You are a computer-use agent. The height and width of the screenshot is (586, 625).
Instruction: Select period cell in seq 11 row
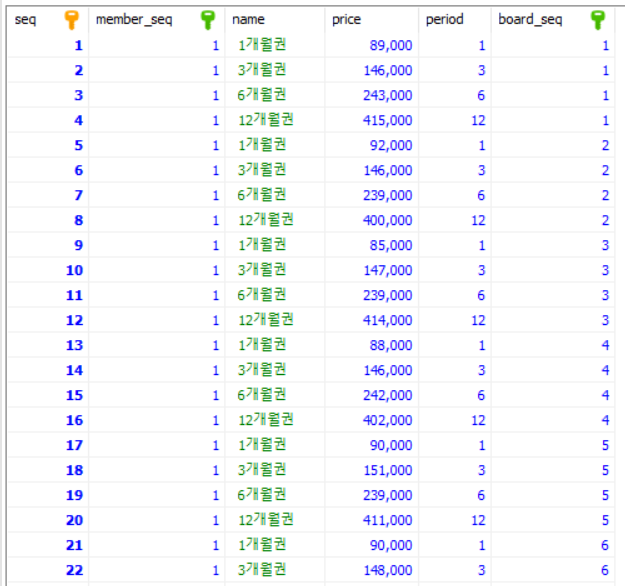coord(455,295)
